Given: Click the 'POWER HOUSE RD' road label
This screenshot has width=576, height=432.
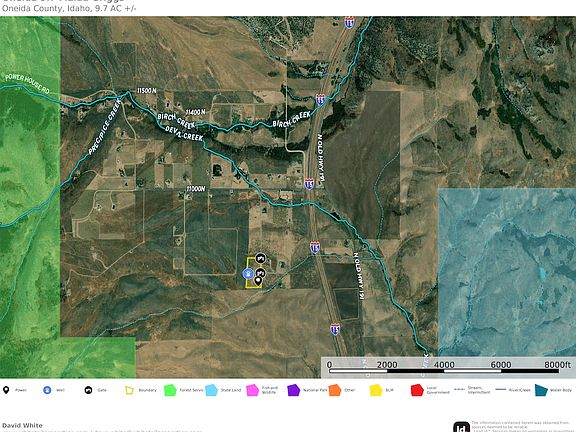Looking at the screenshot, I should (x=27, y=83).
